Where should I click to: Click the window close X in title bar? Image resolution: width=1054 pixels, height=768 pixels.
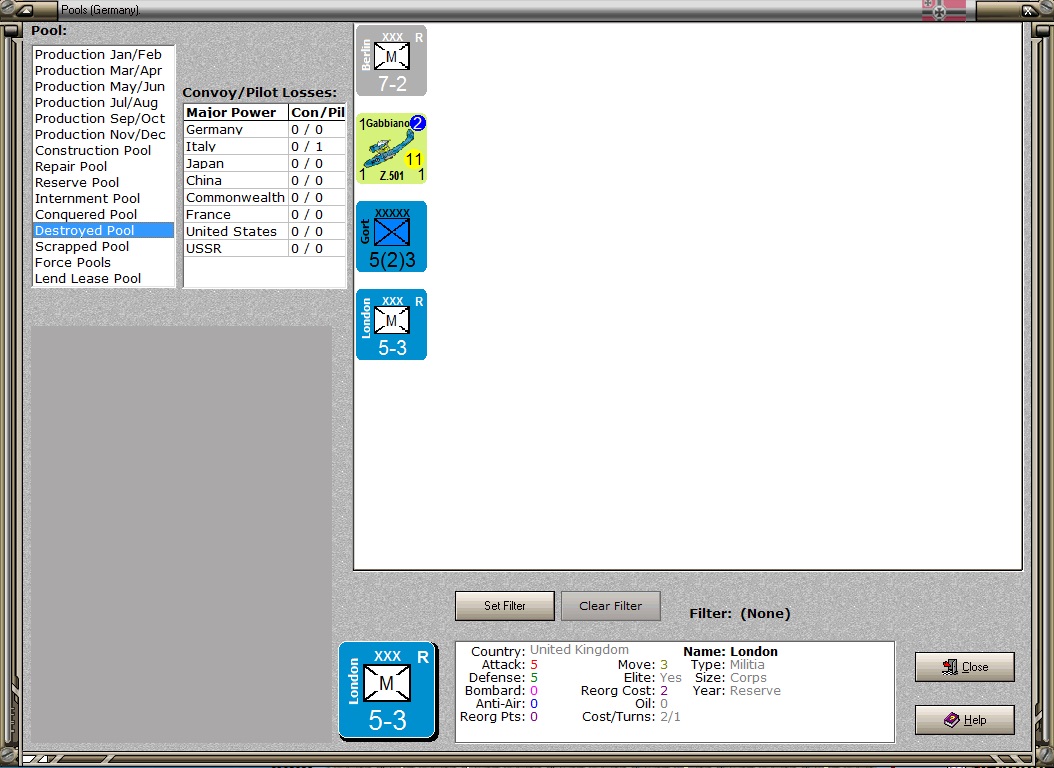[x=1028, y=10]
